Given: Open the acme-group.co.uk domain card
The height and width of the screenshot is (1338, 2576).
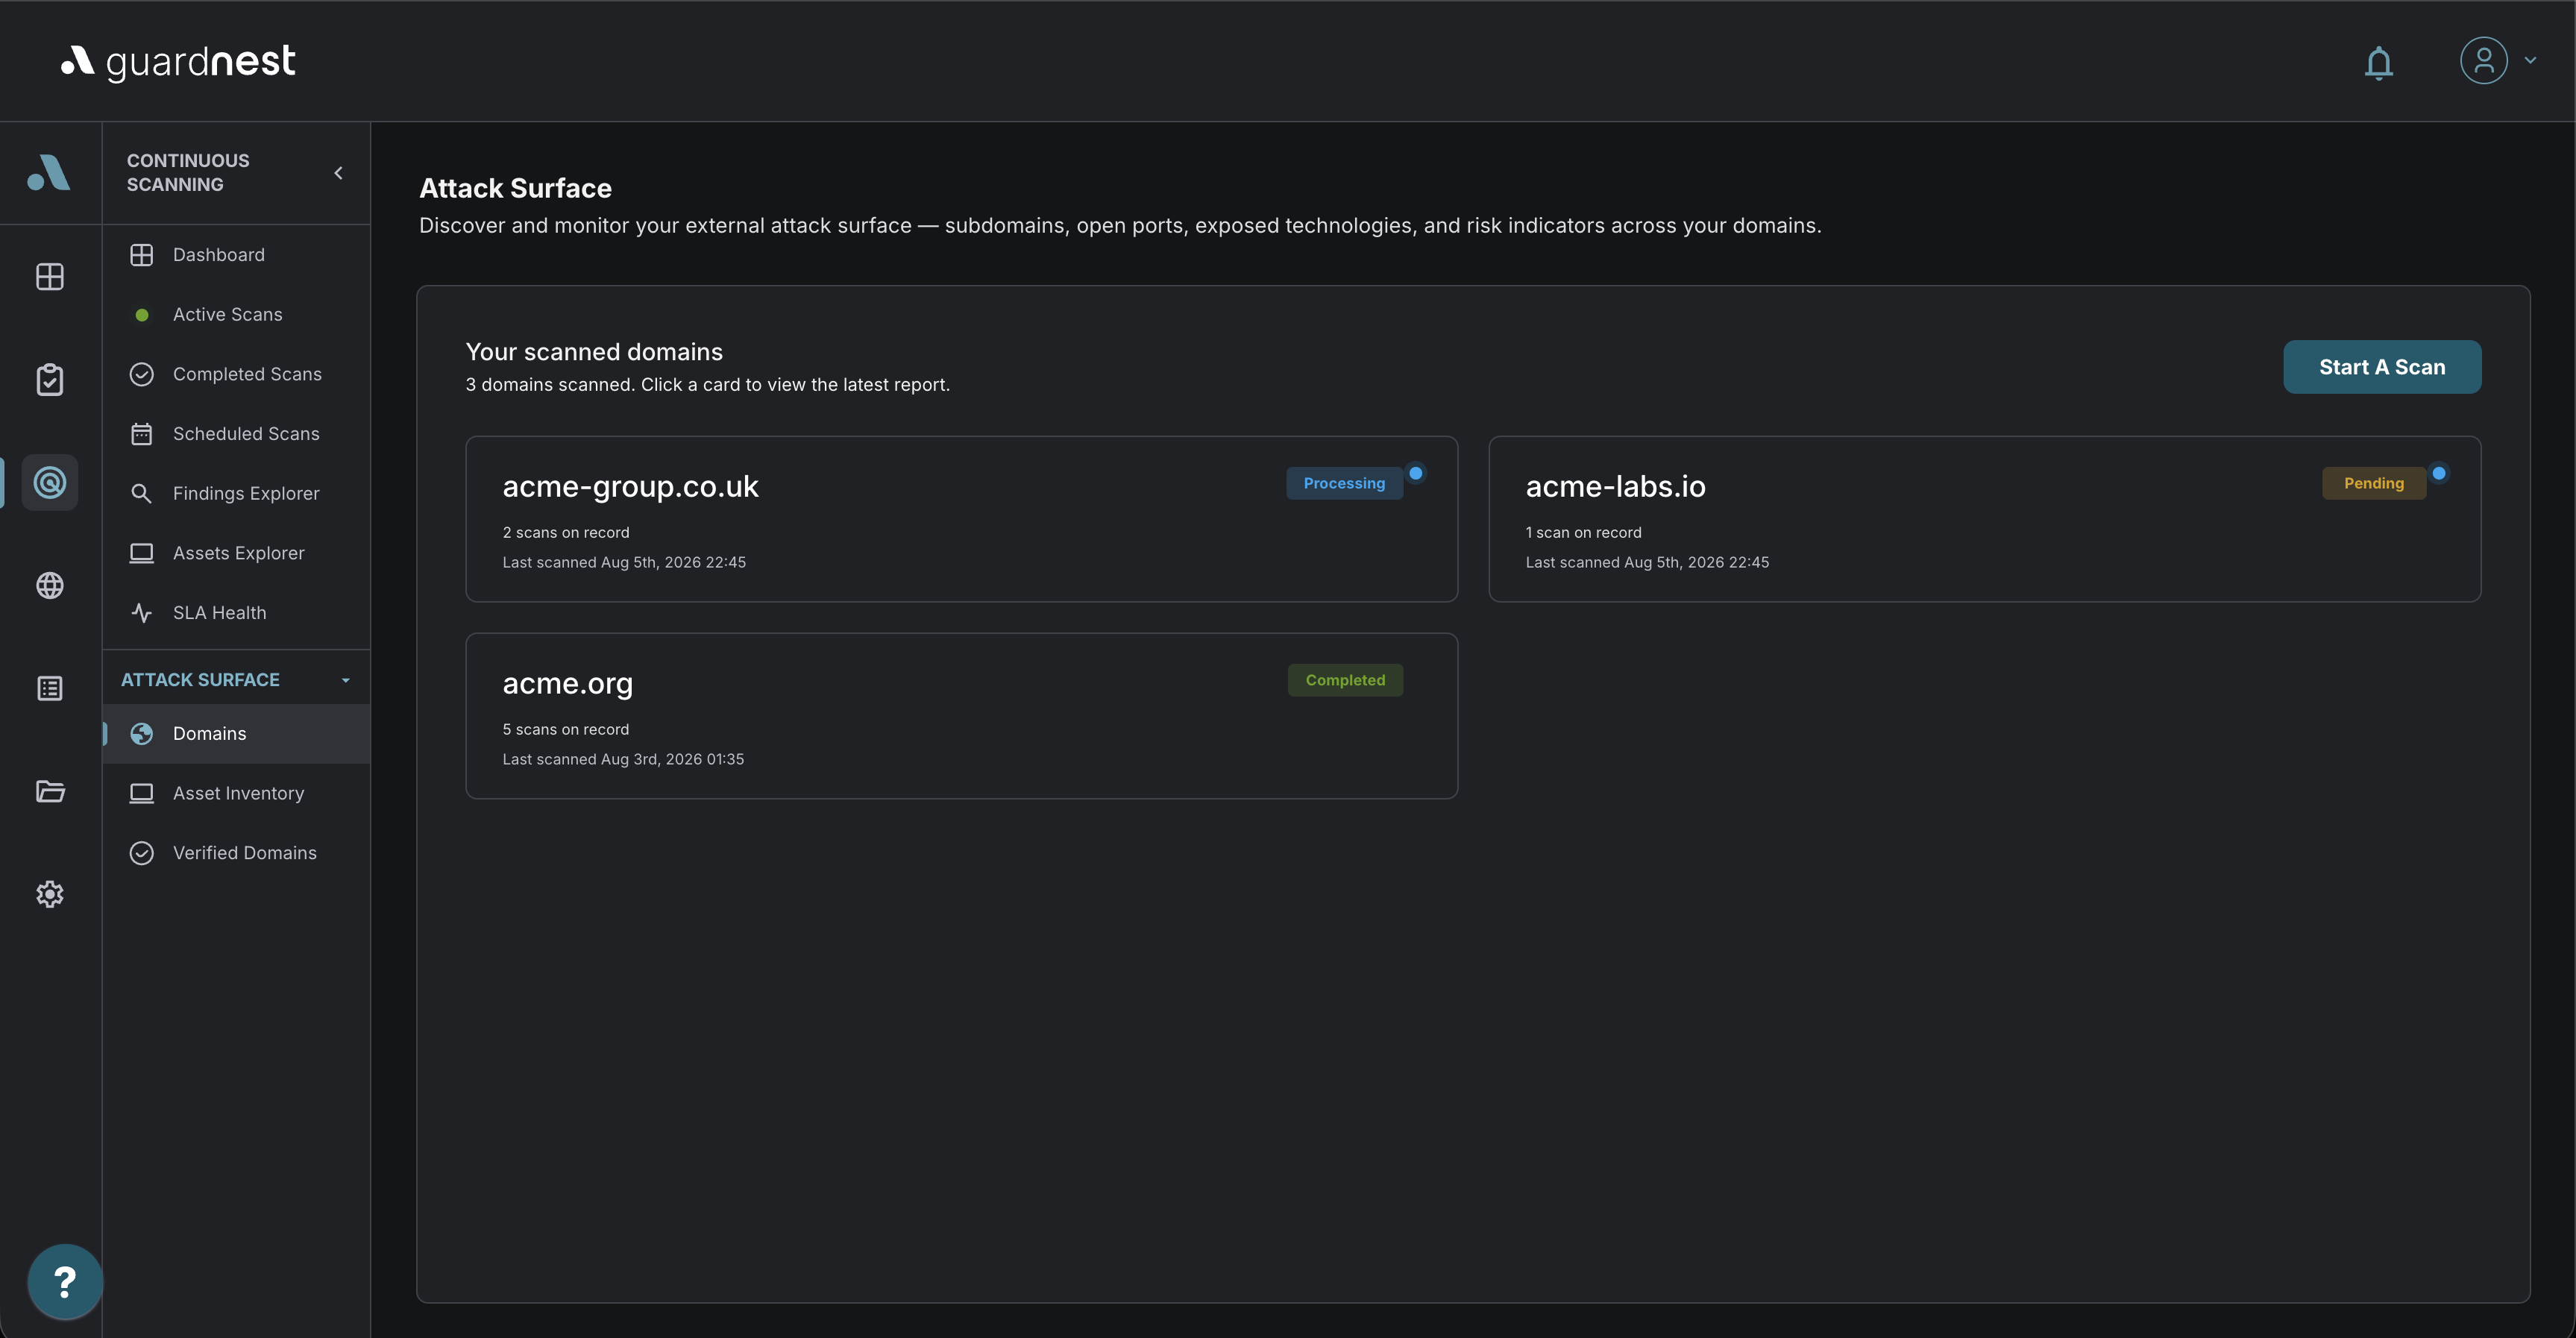Looking at the screenshot, I should pos(961,519).
